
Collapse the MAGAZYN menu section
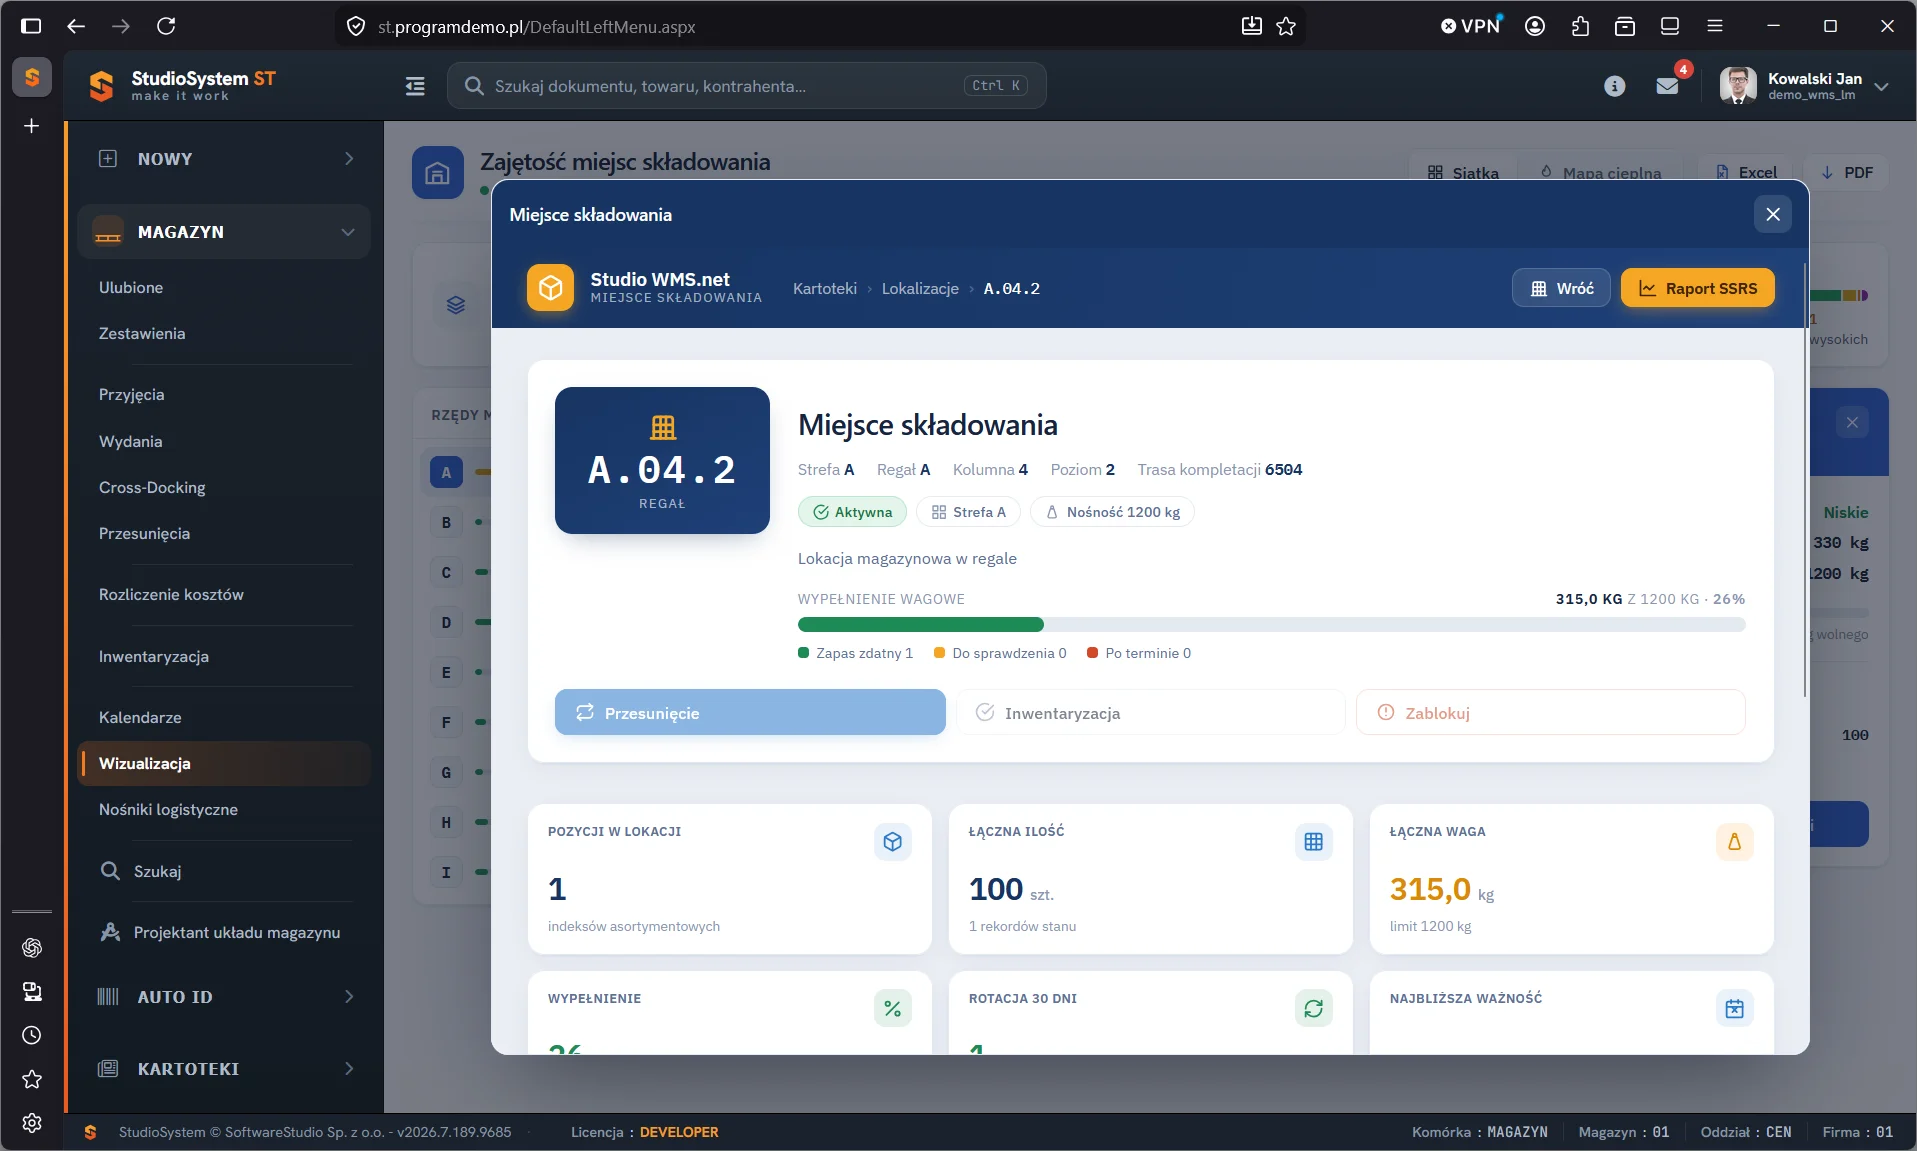(x=224, y=231)
